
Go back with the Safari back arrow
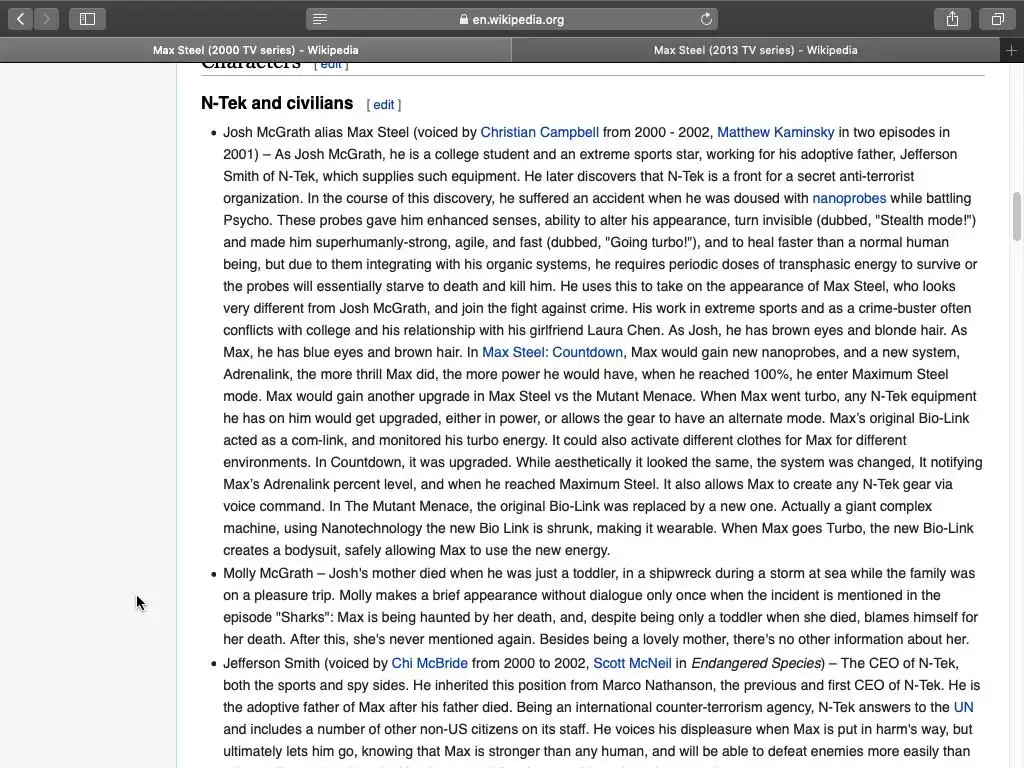click(20, 19)
